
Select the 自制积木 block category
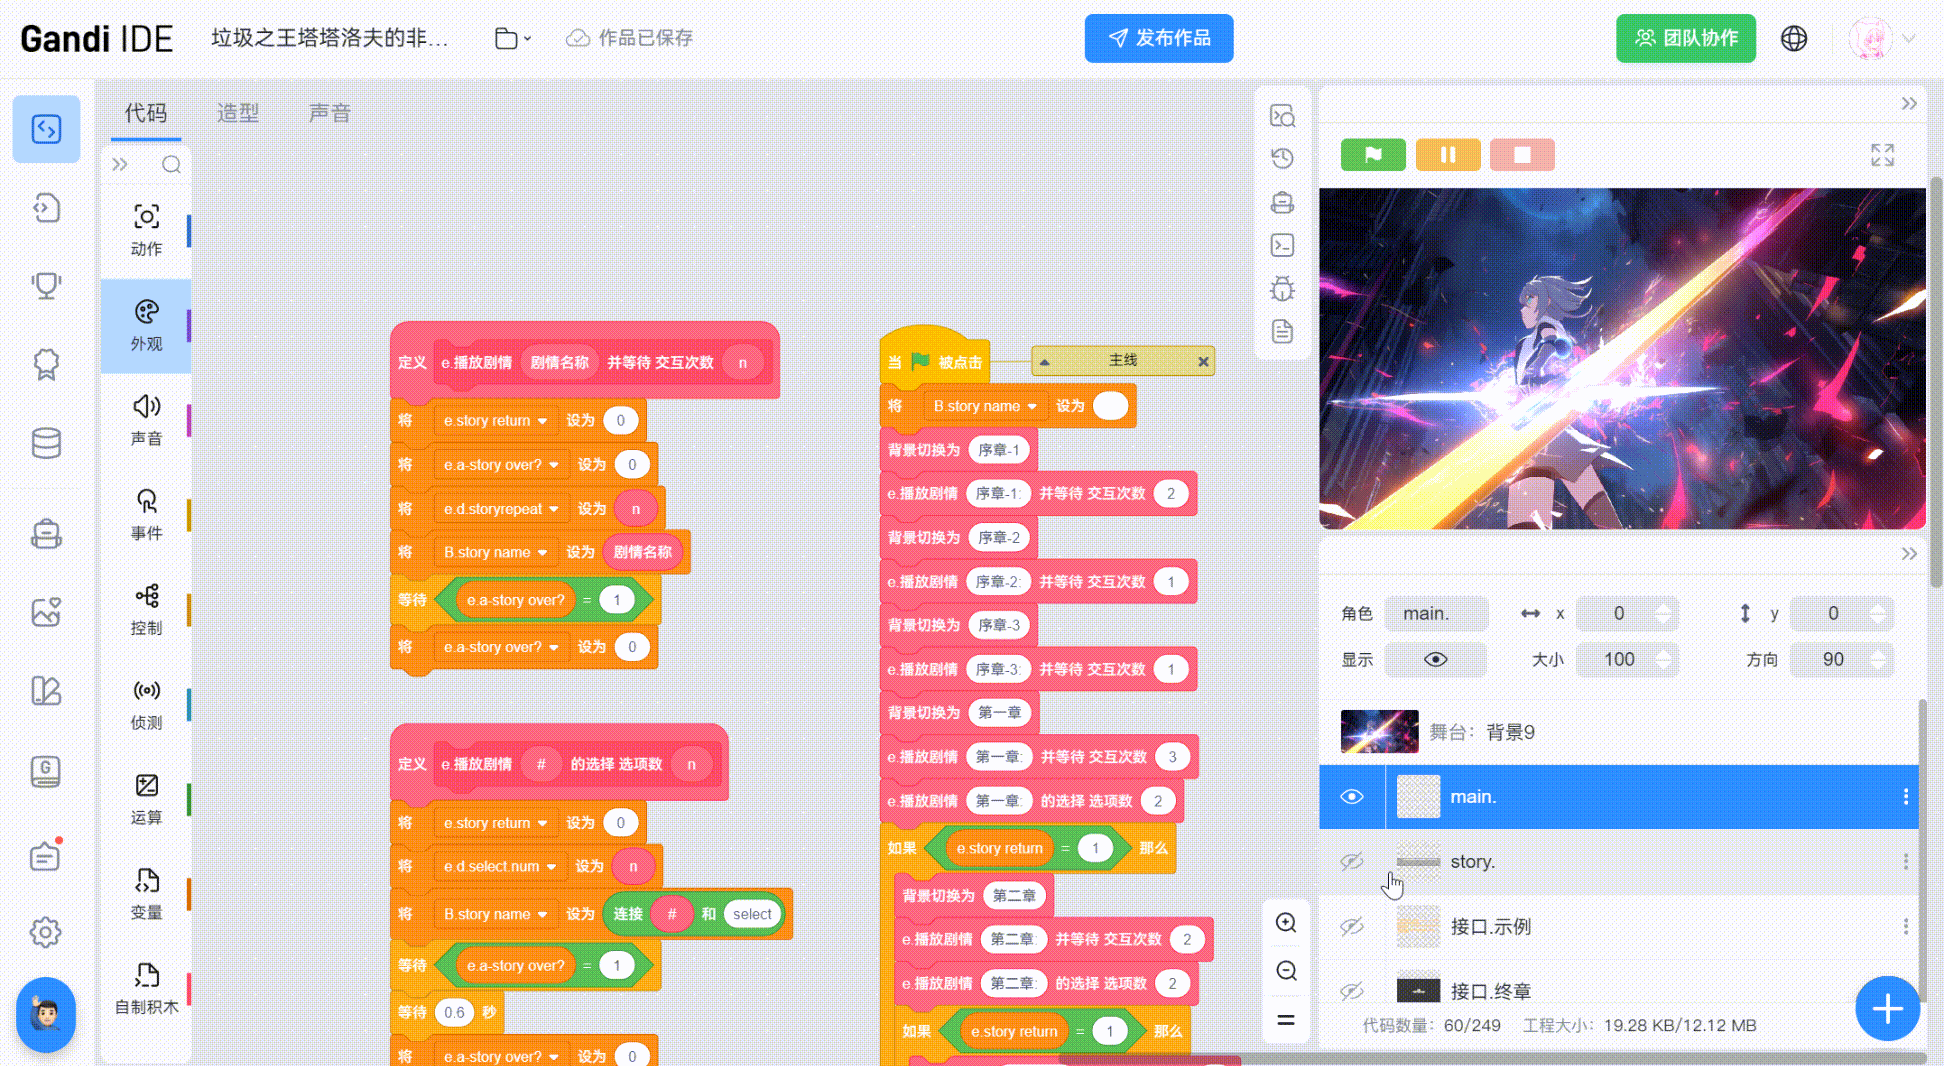point(146,989)
